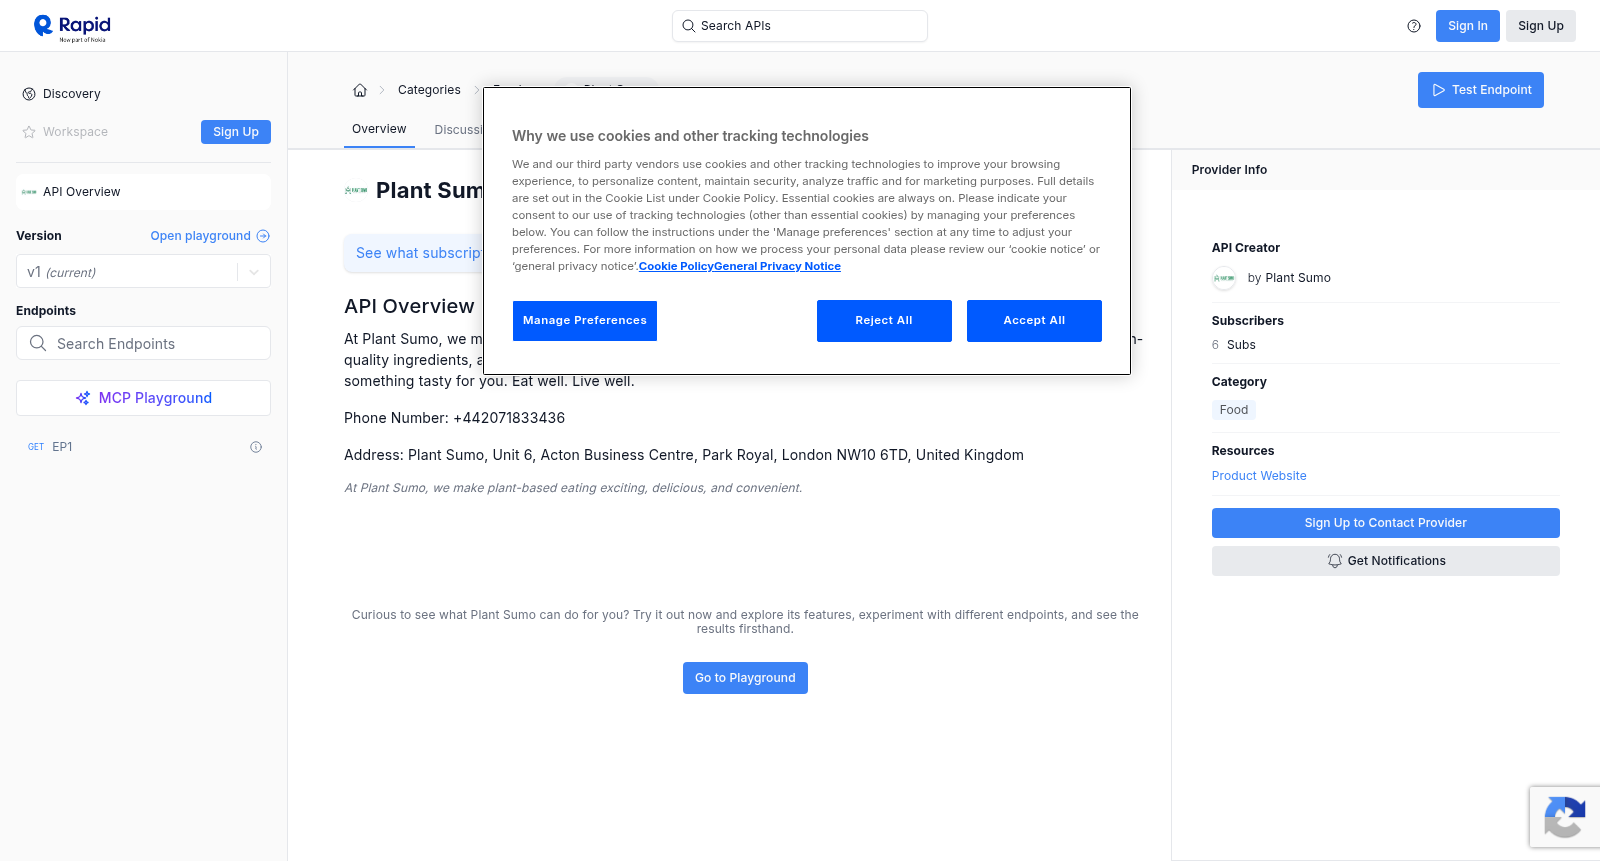
Task: Click the header Sign Up button
Action: [x=1540, y=26]
